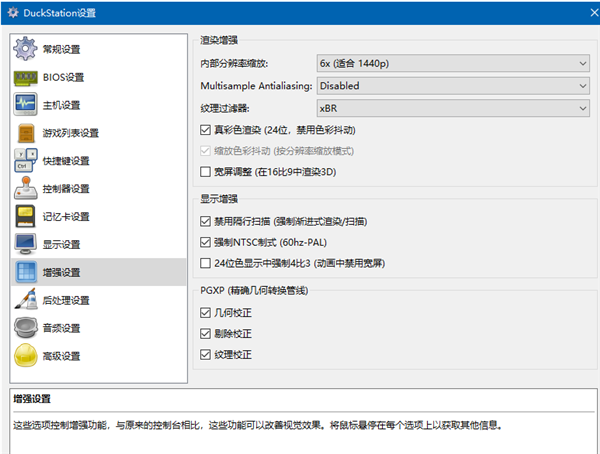This screenshot has height=454, width=600.
Task: Go to 后处理设置 page
Action: pyautogui.click(x=66, y=300)
